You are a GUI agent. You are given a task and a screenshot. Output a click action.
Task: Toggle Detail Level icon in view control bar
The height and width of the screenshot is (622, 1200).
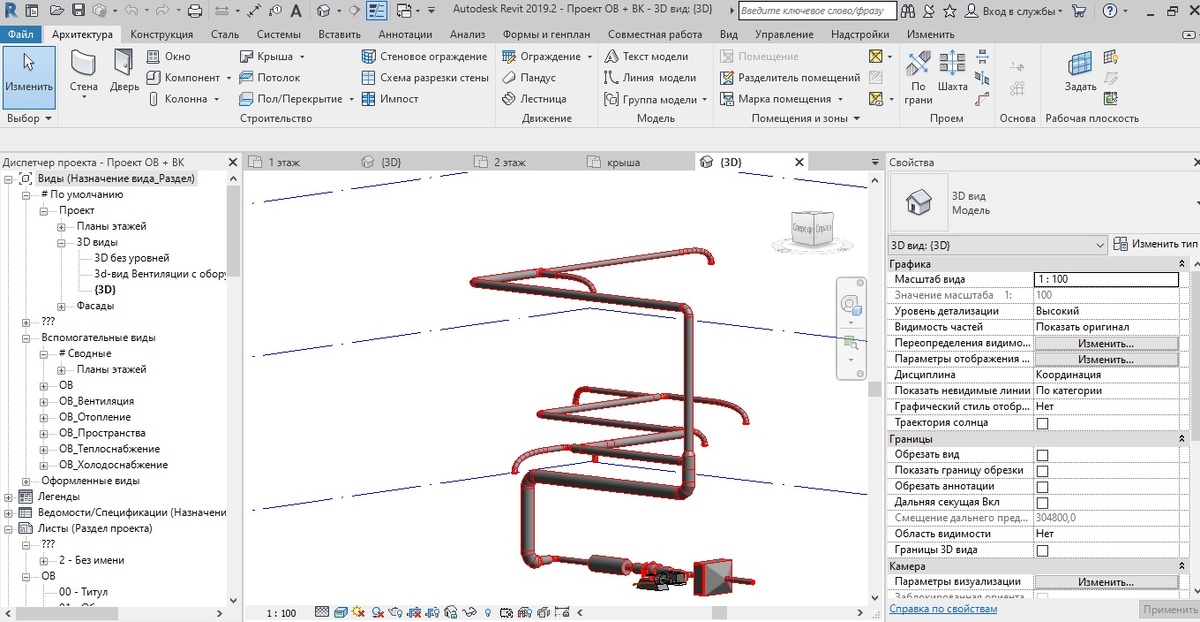pos(322,612)
